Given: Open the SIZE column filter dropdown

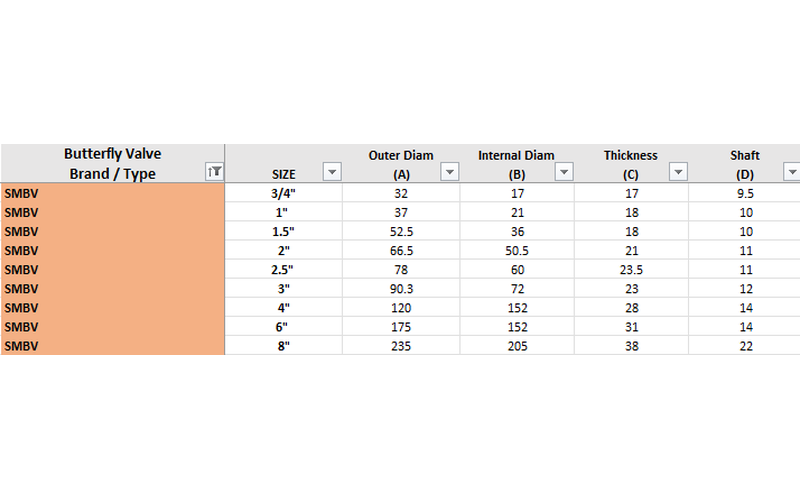Looking at the screenshot, I should click(x=332, y=171).
